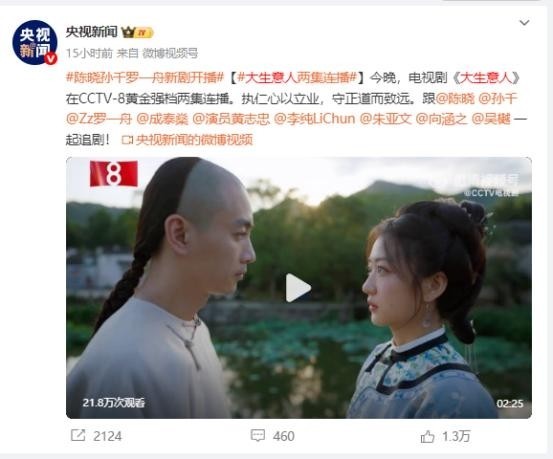Open hashtag #陈晓孙千罗一舟新剧开播#

[x=145, y=78]
